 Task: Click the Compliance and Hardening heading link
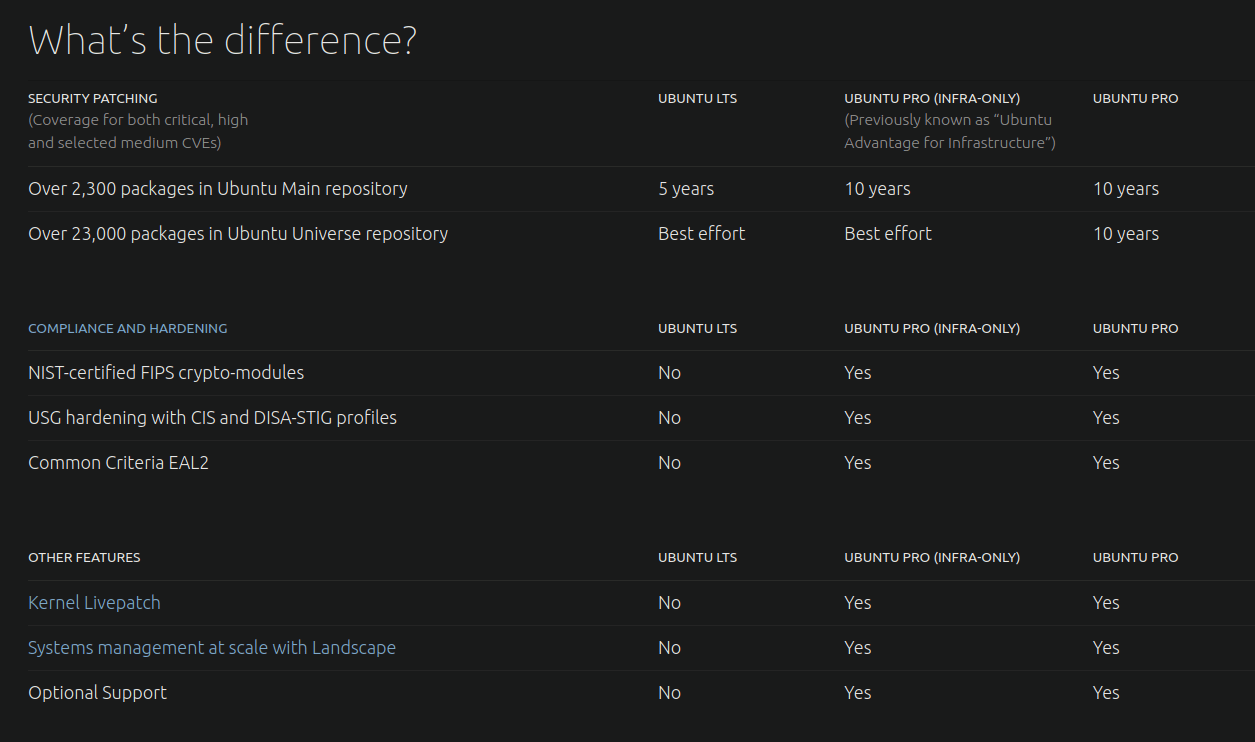tap(127, 328)
